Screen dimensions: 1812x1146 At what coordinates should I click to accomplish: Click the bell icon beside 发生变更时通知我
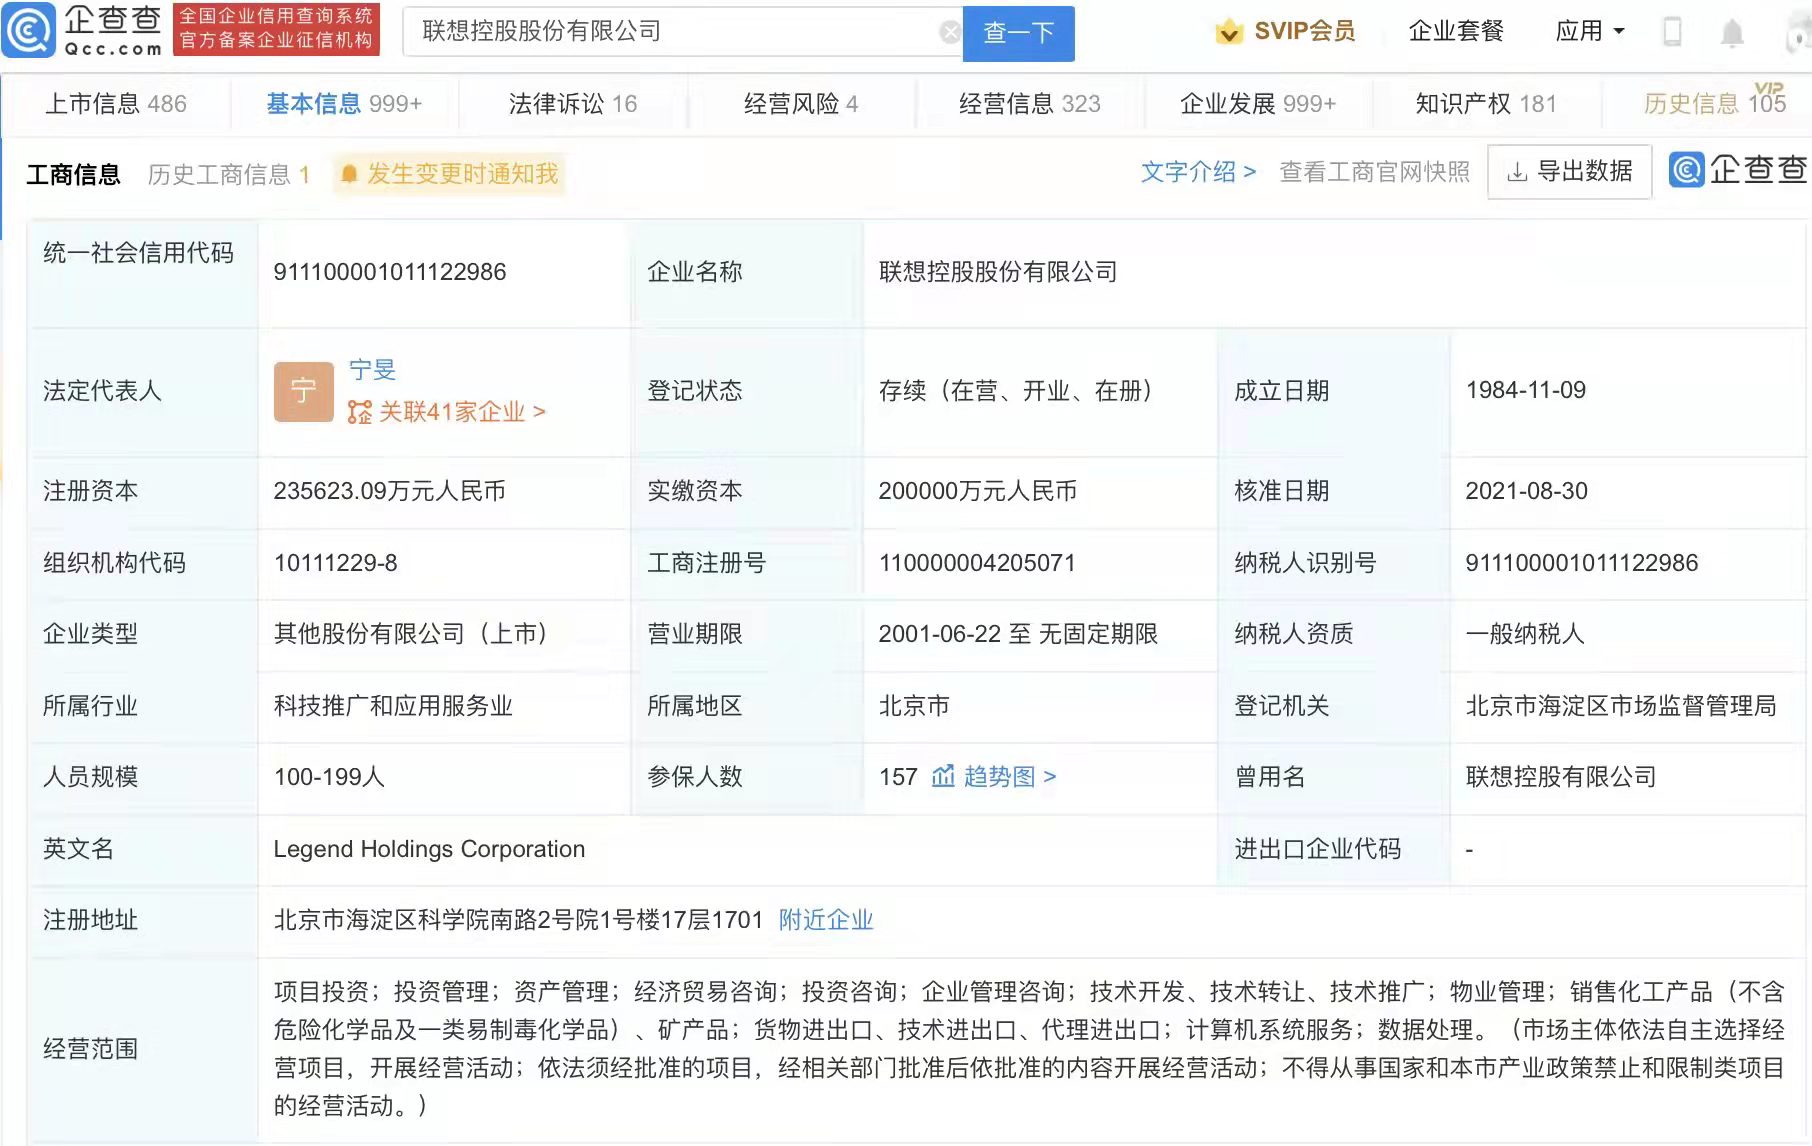click(349, 174)
